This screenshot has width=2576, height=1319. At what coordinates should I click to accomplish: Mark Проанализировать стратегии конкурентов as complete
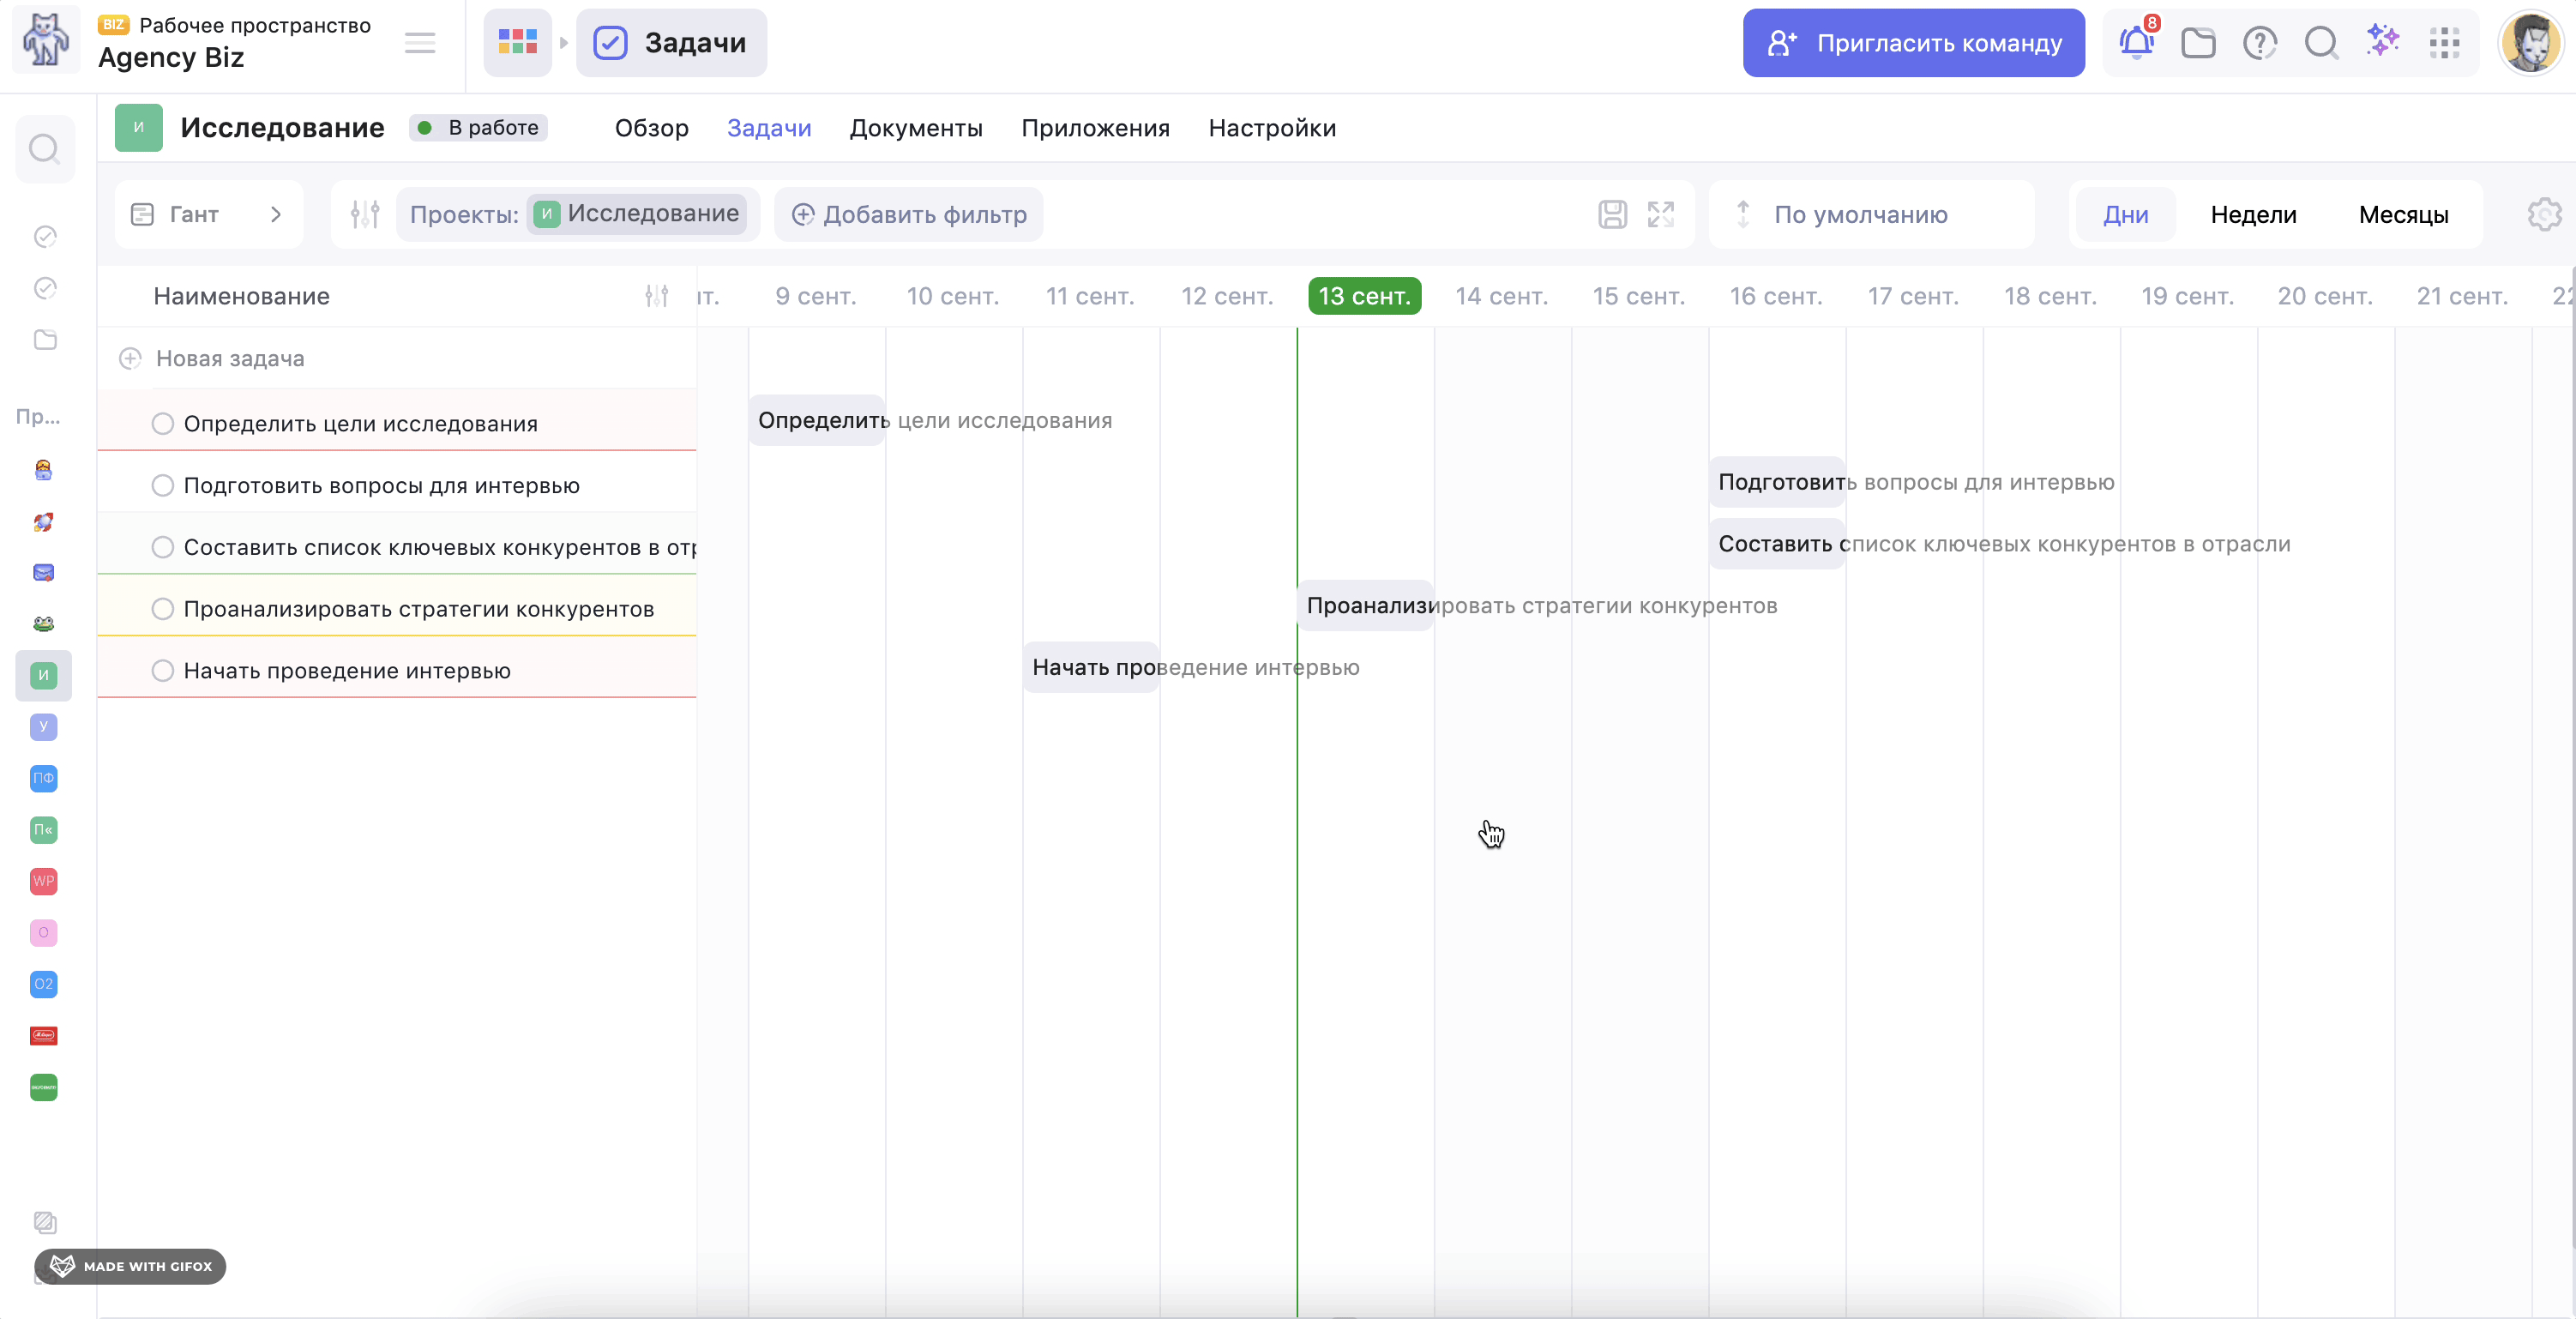point(163,609)
